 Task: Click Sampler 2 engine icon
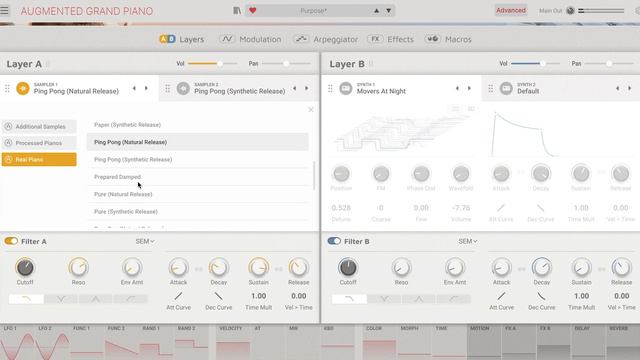(183, 88)
